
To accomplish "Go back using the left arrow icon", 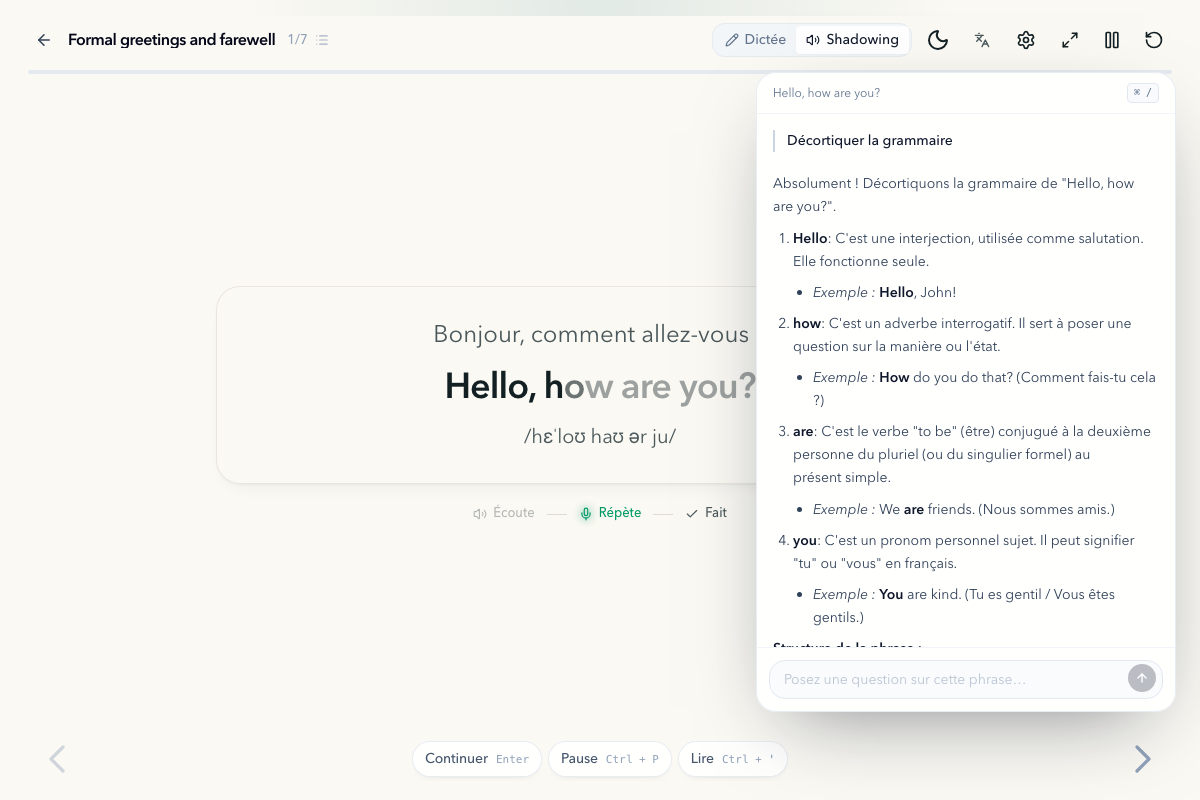I will 44,40.
